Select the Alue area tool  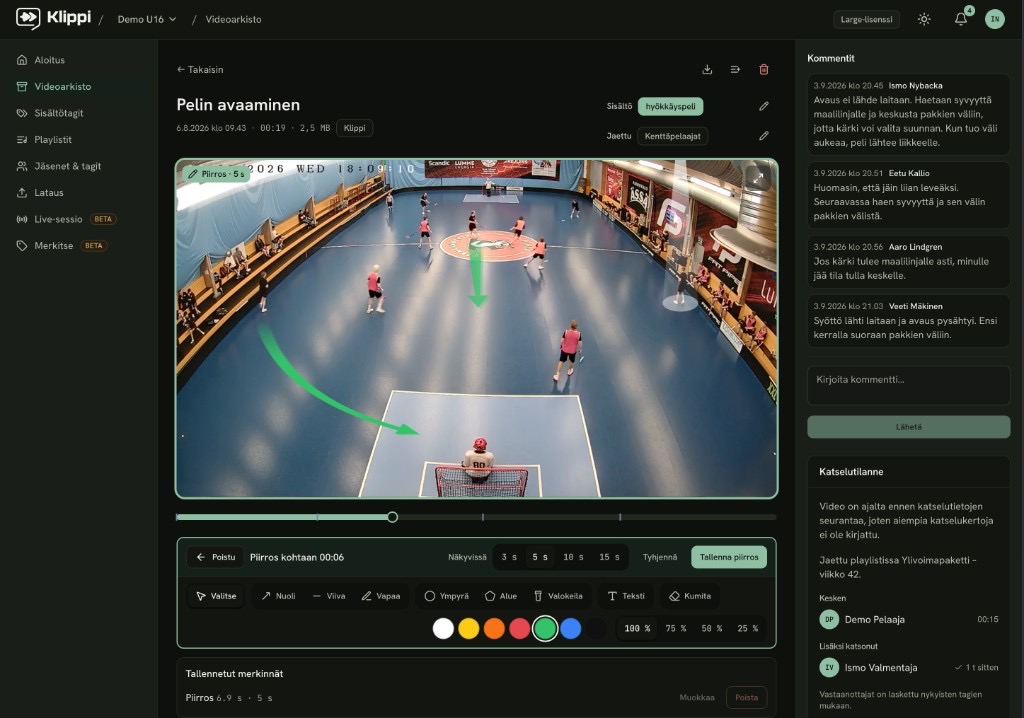[x=501, y=596]
